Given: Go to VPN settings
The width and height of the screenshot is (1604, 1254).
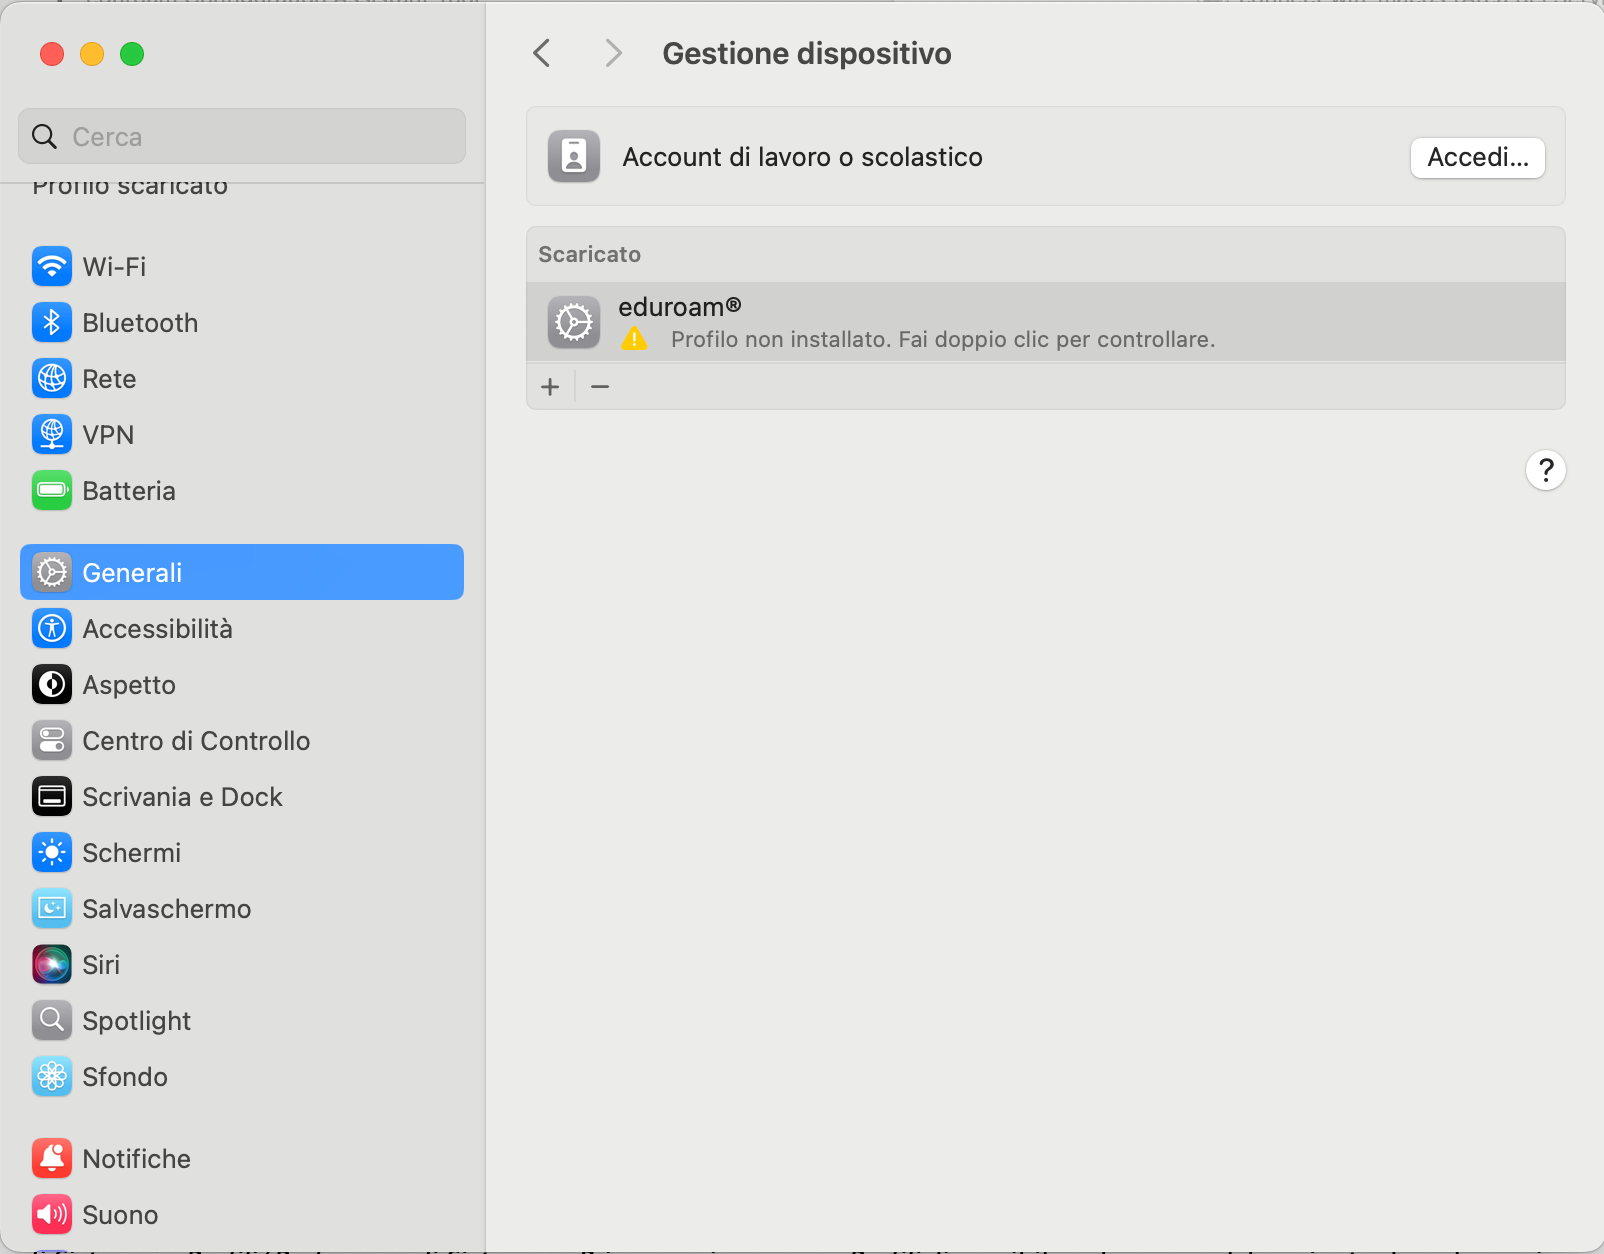Looking at the screenshot, I should (x=108, y=435).
